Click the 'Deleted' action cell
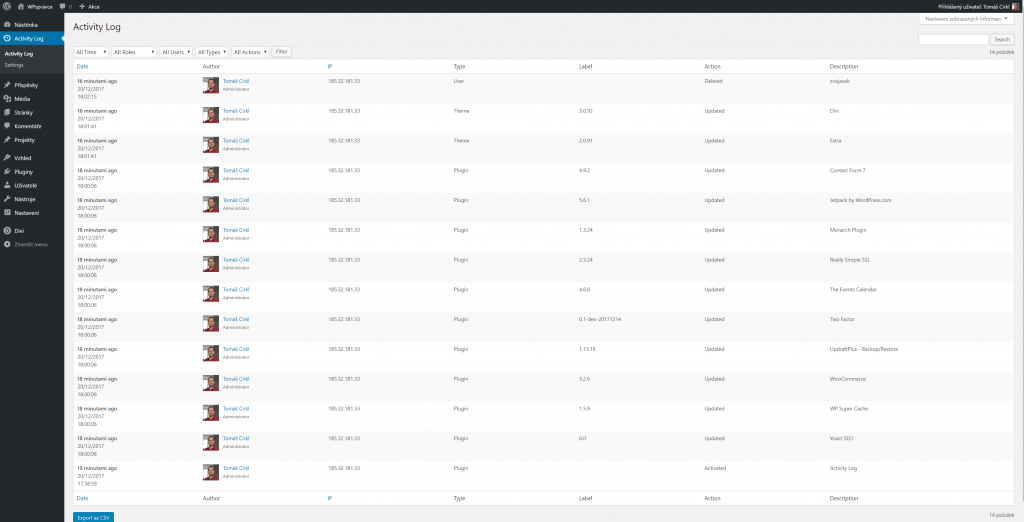Image resolution: width=1024 pixels, height=522 pixels. pos(713,82)
